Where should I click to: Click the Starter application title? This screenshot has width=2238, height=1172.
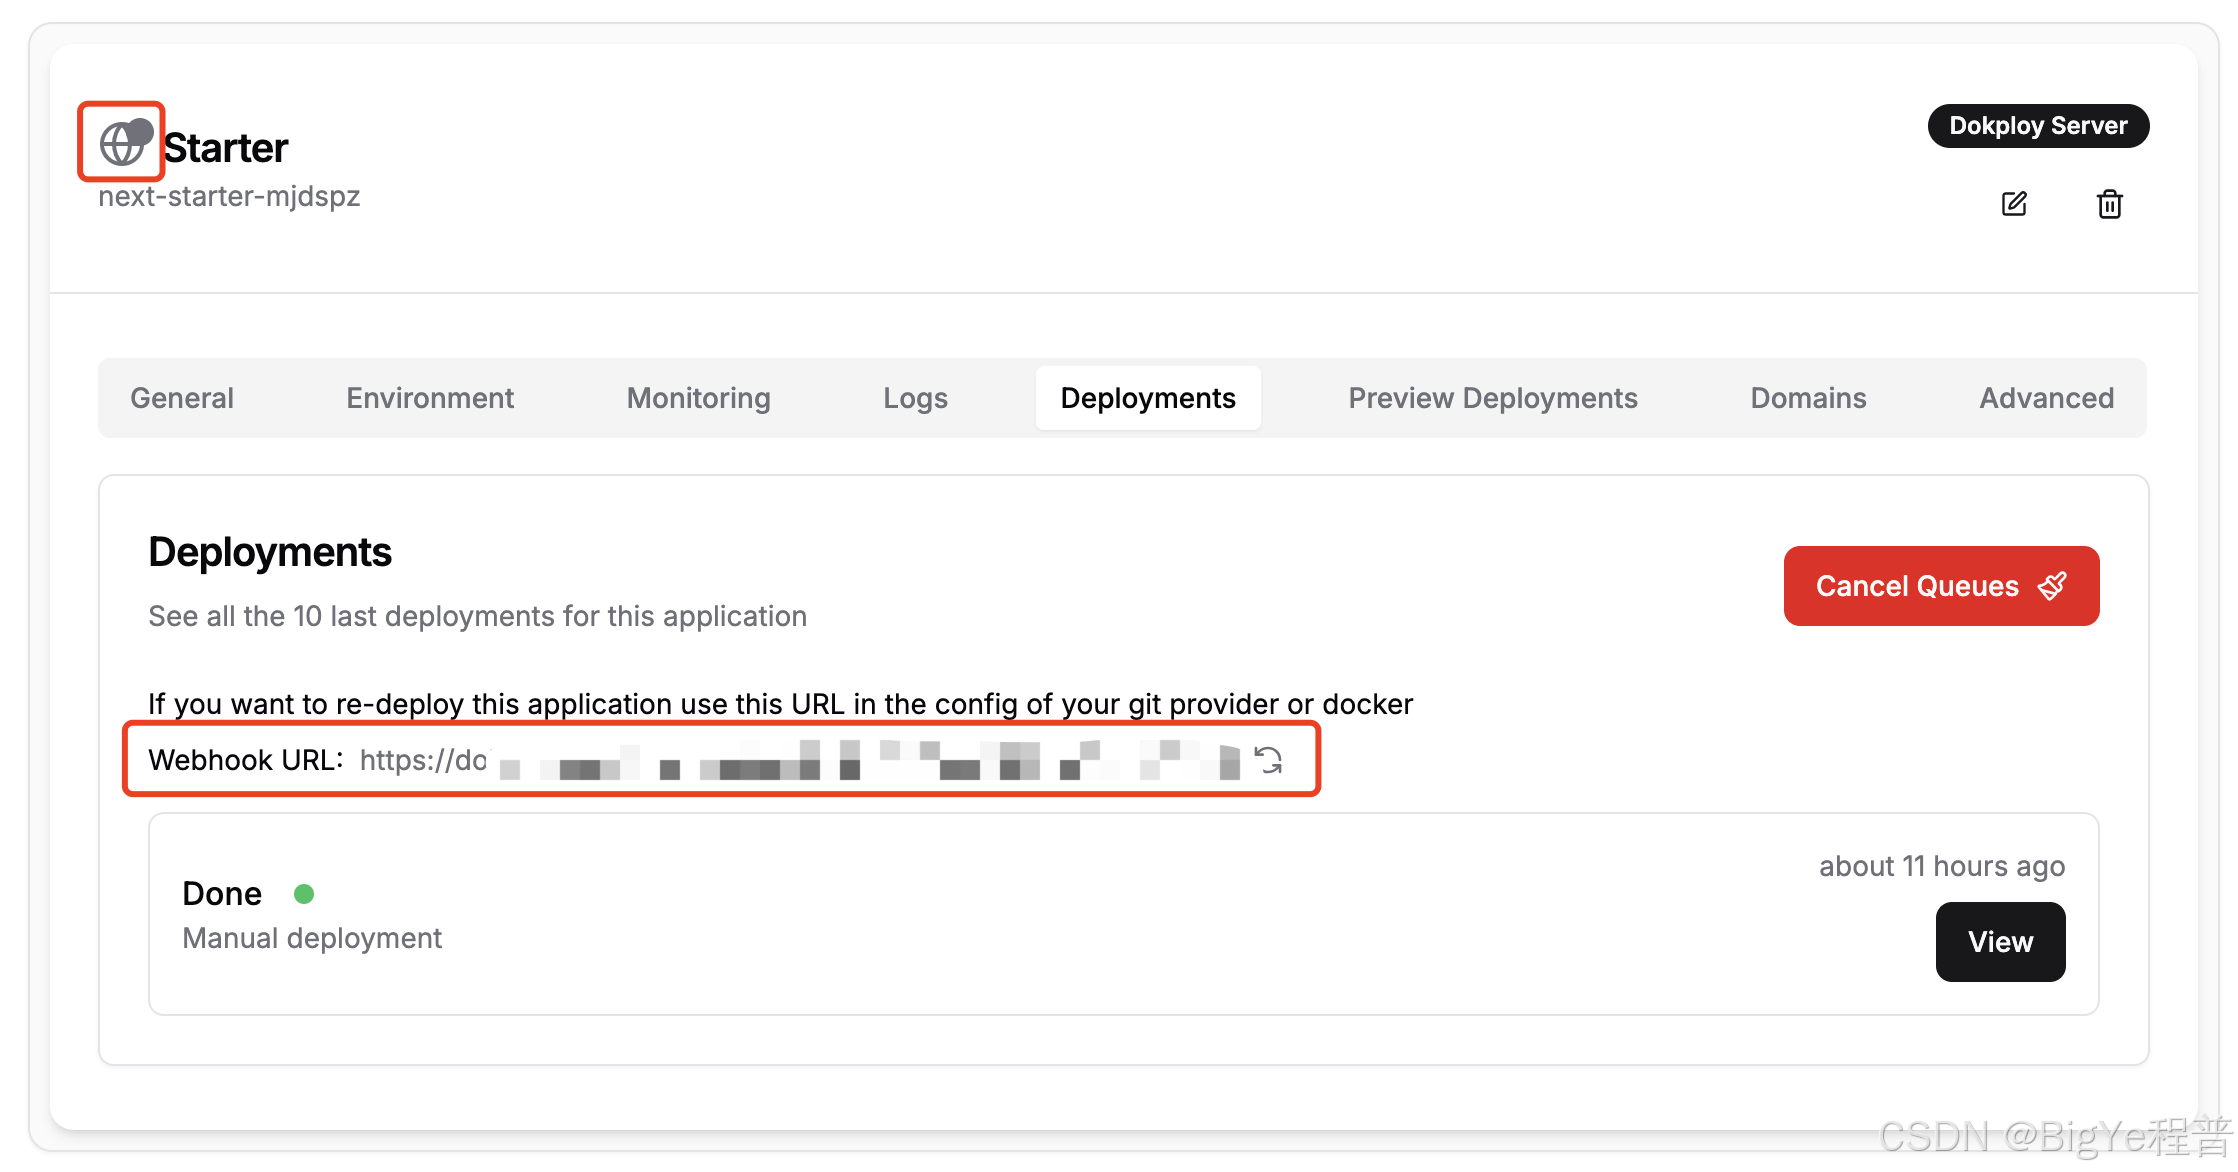[x=226, y=148]
